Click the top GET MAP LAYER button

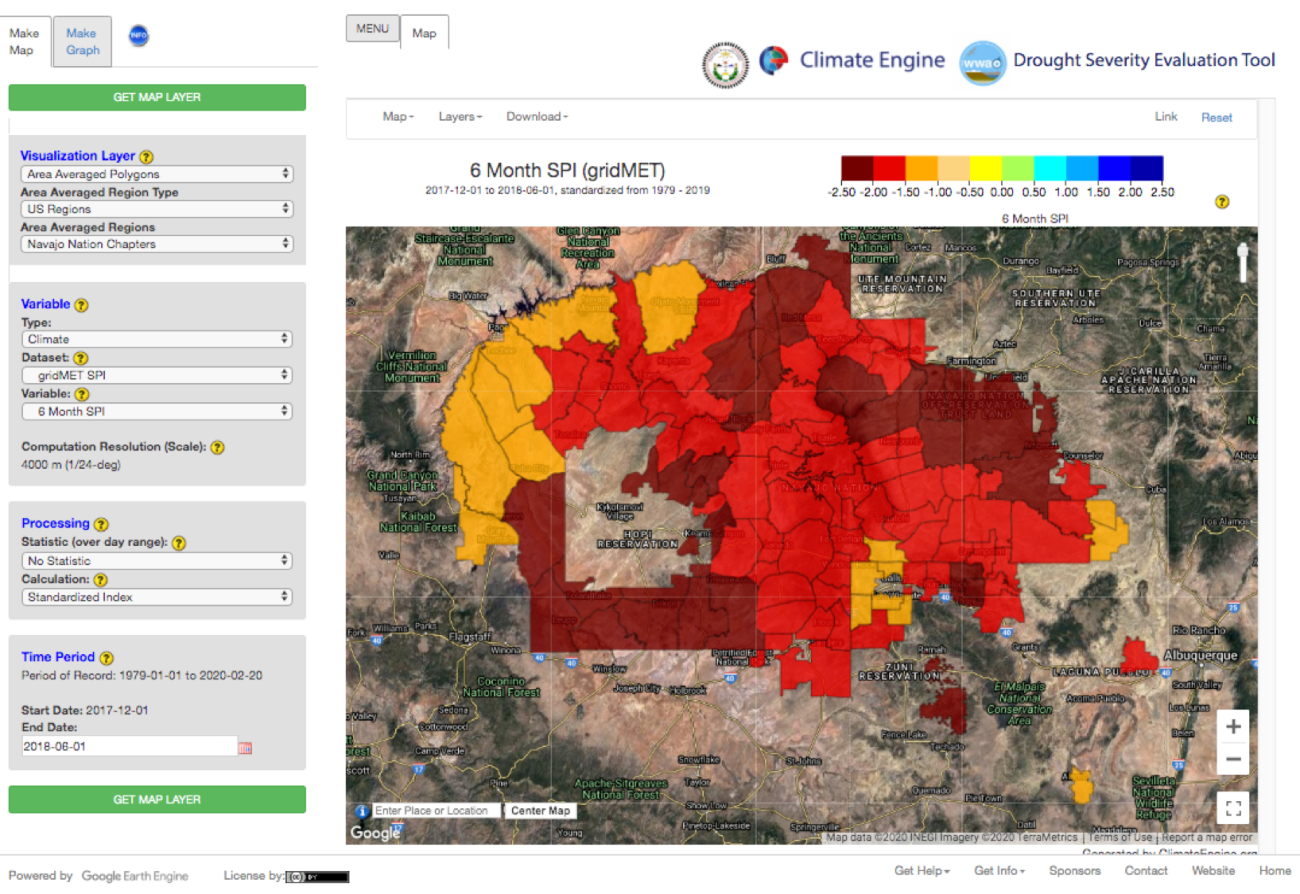tap(157, 97)
